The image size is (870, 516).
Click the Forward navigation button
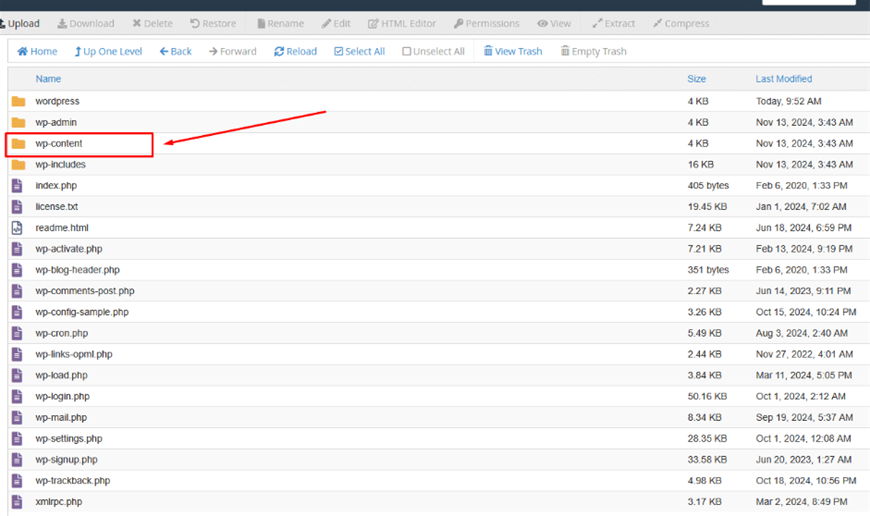(233, 51)
